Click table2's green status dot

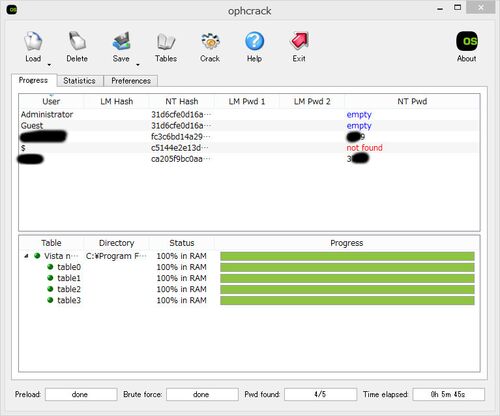pos(50,289)
